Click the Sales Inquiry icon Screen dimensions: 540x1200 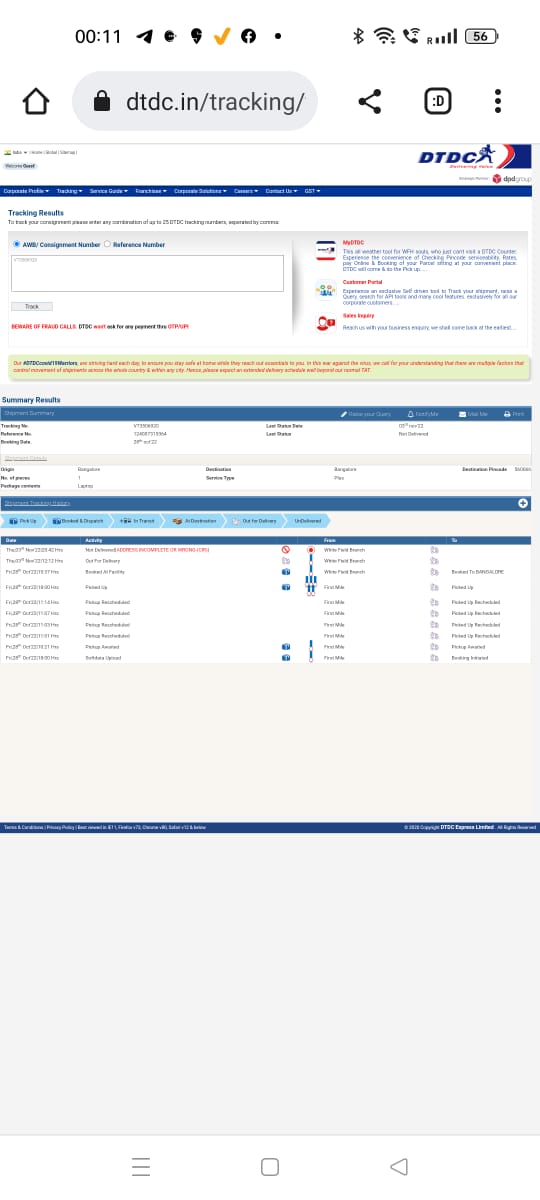pos(326,322)
